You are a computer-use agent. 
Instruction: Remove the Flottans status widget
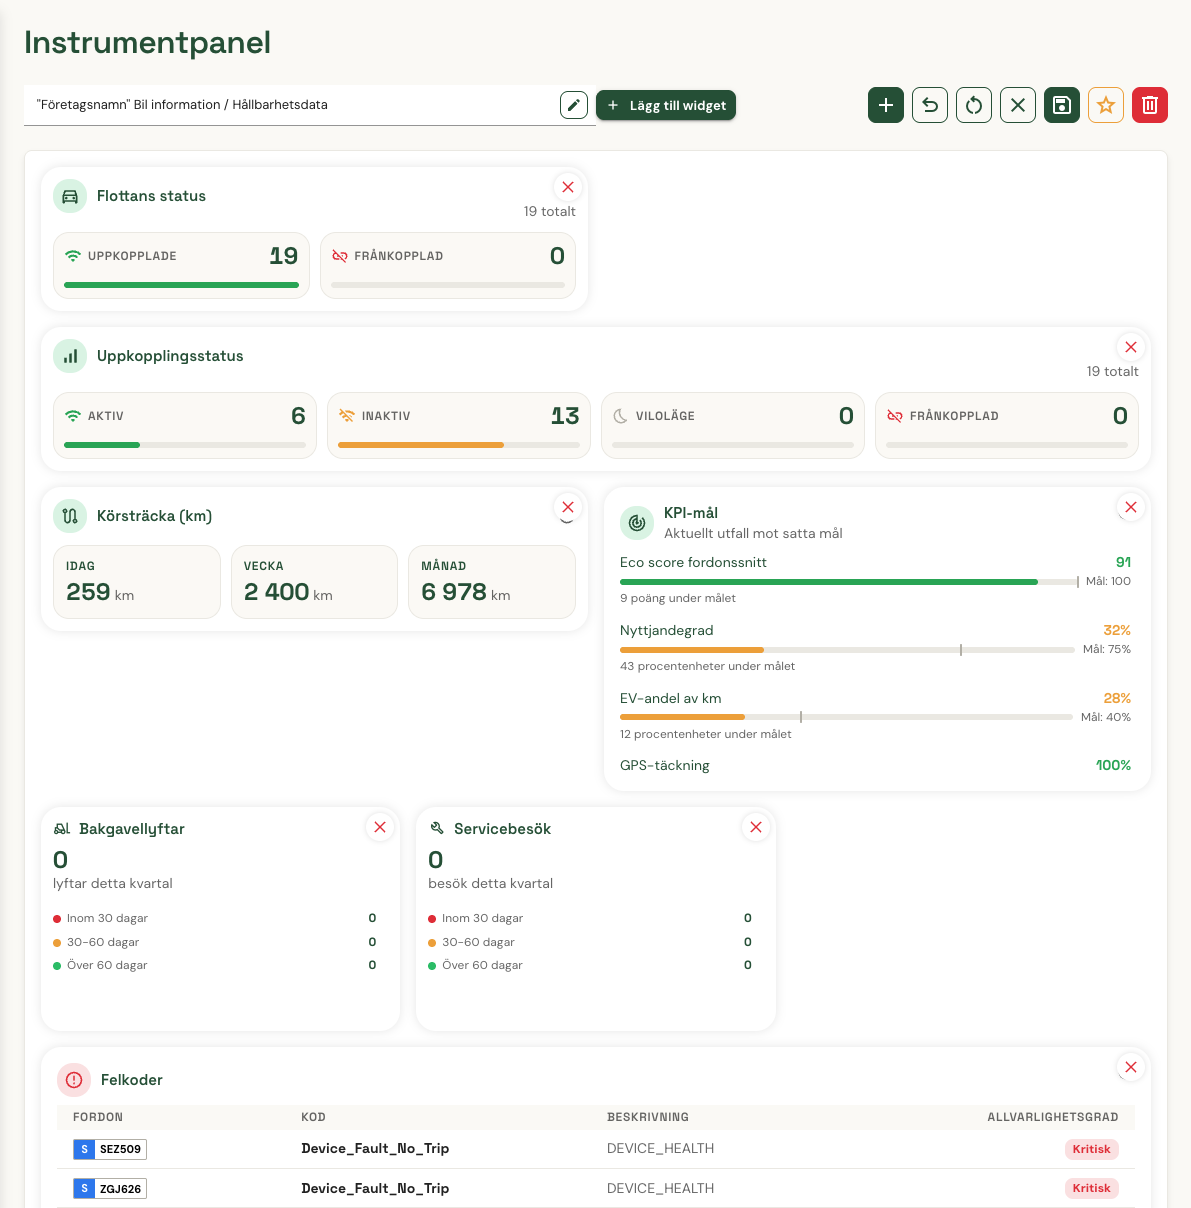click(568, 187)
